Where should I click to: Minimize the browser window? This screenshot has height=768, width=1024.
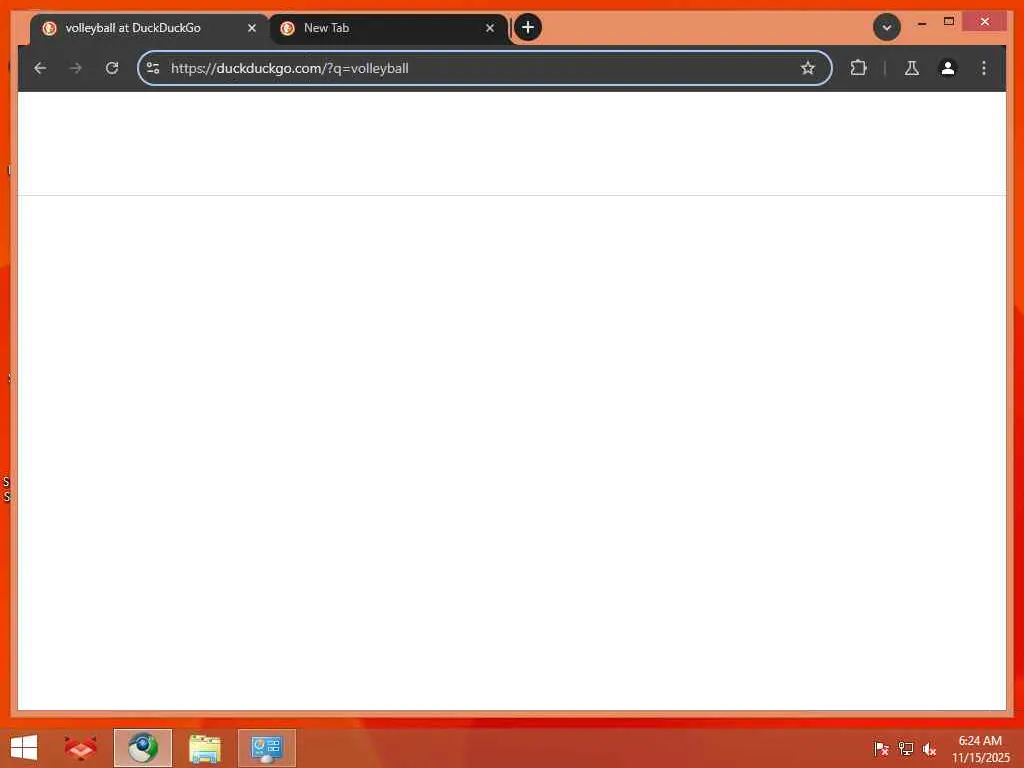click(921, 23)
